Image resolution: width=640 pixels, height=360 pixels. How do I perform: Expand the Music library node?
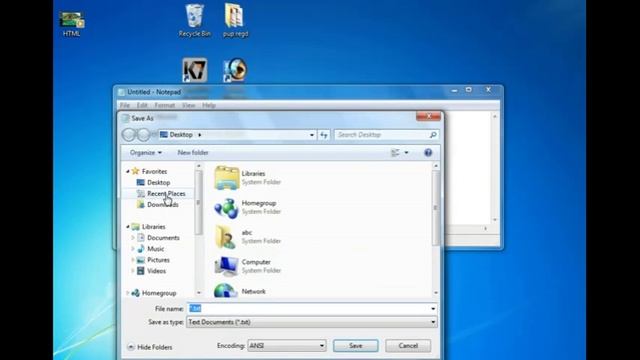point(133,249)
